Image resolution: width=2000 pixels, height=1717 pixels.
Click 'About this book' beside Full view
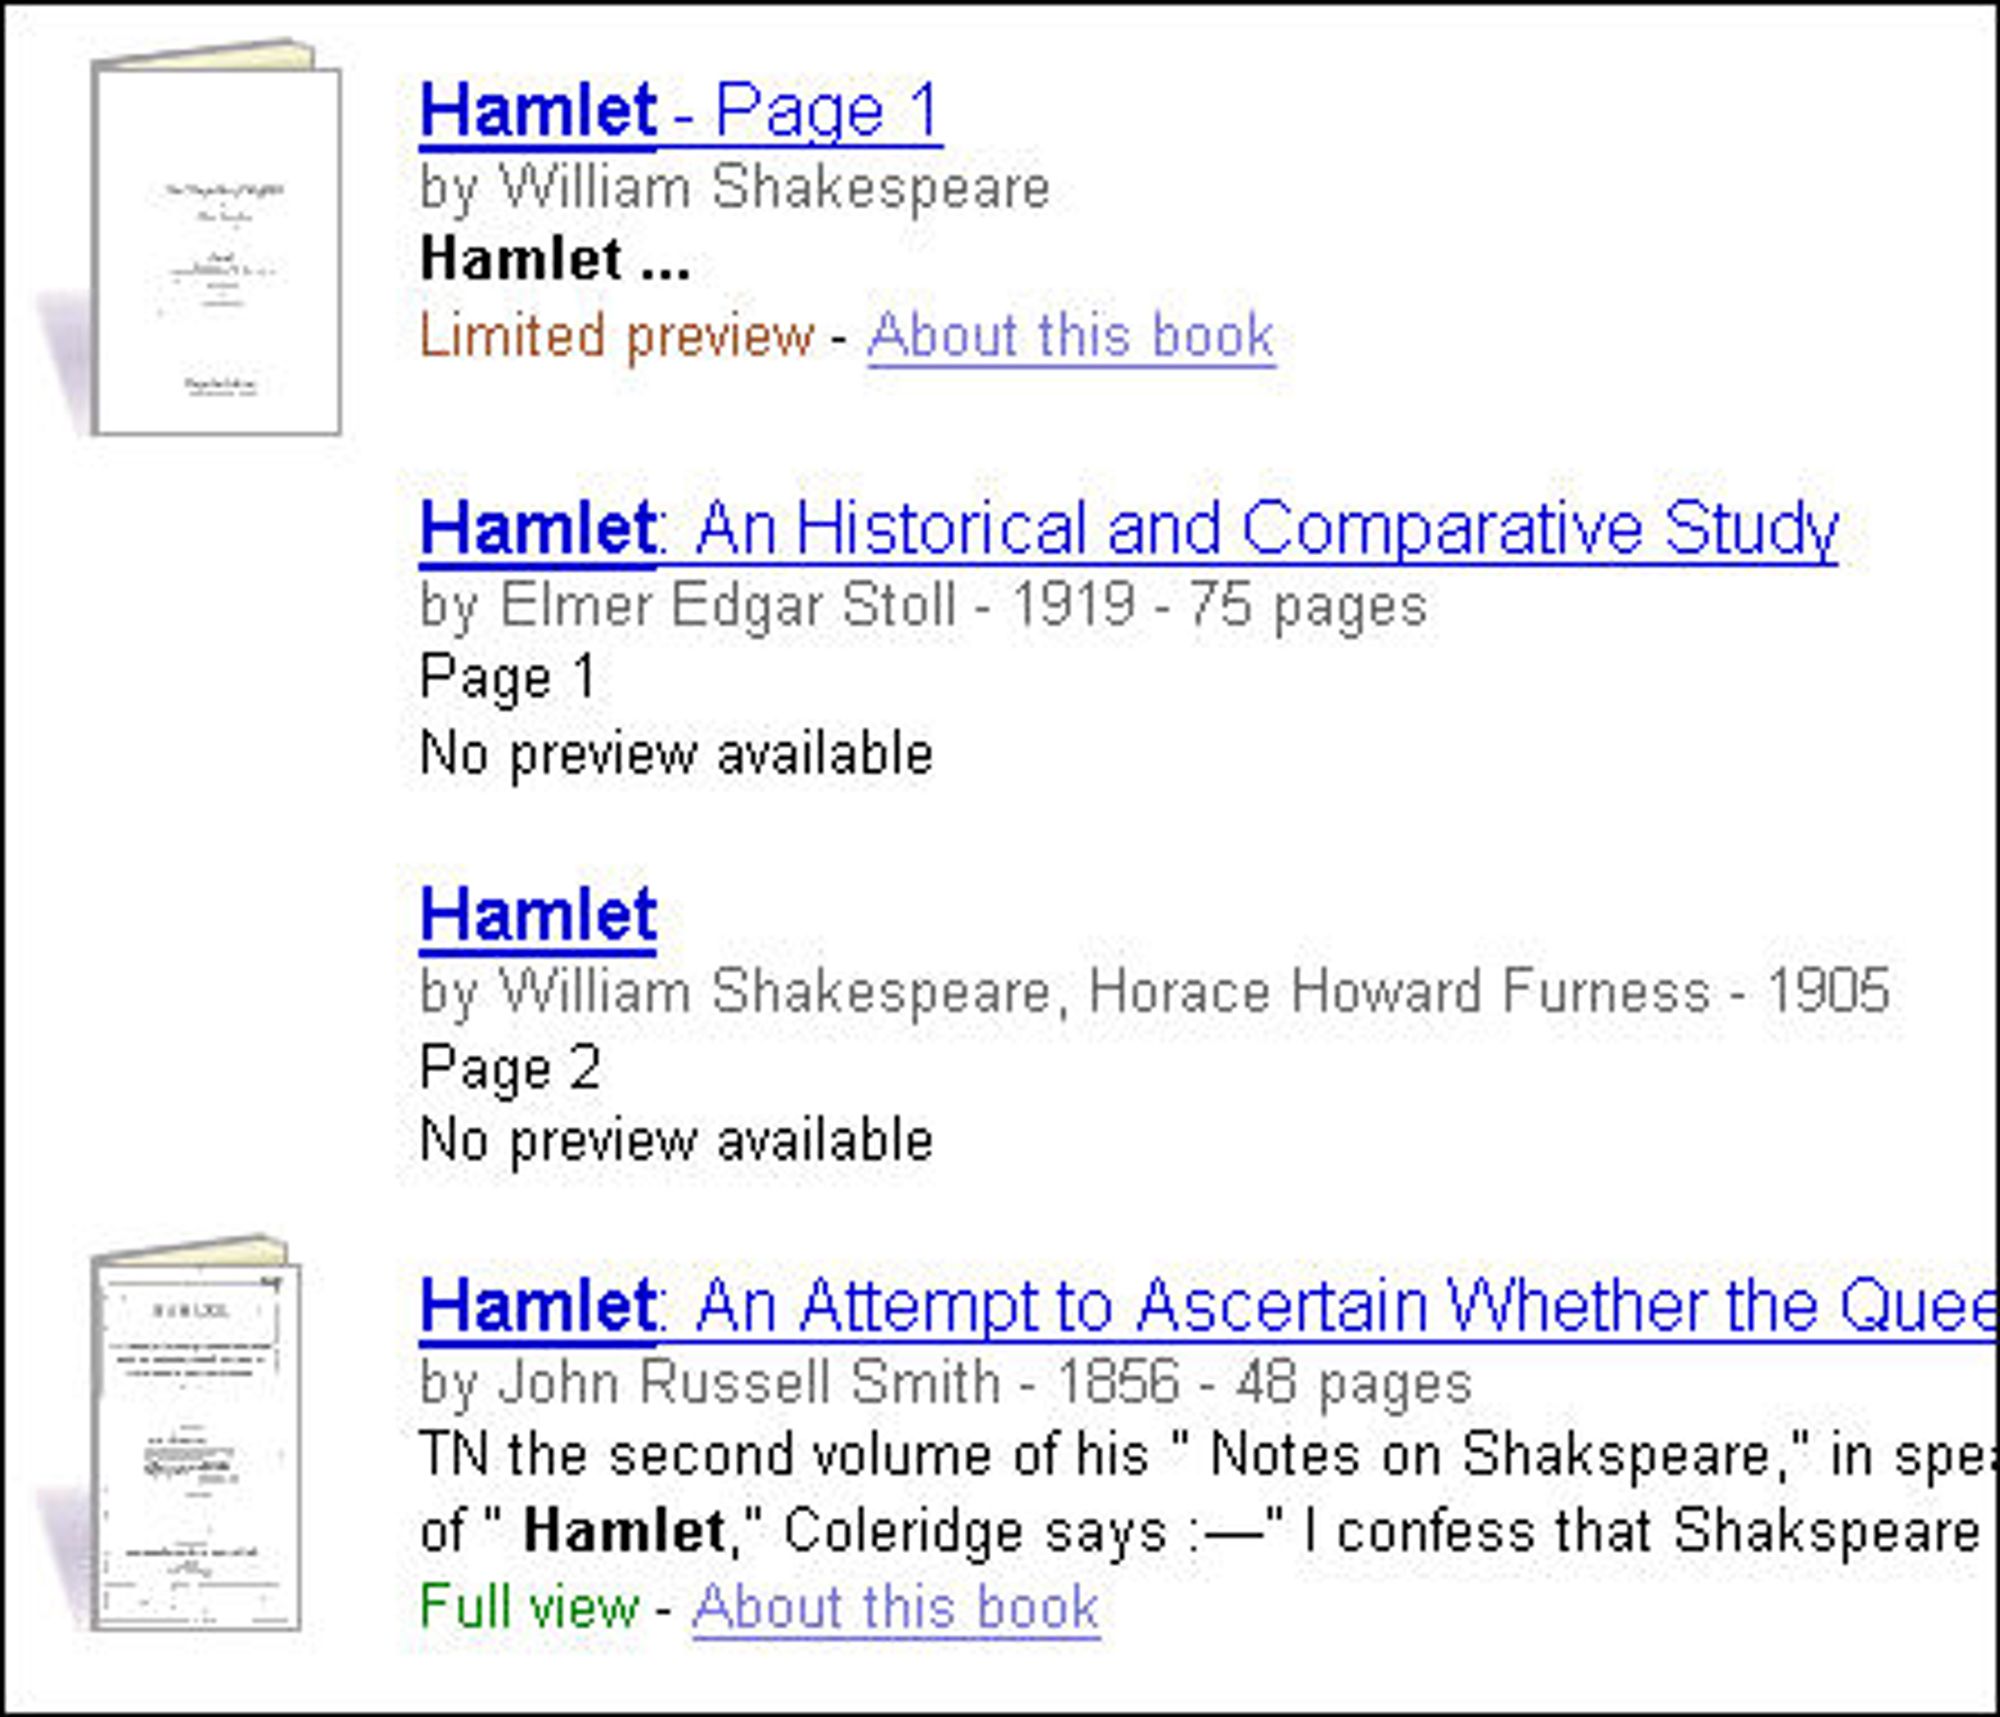(x=895, y=1608)
